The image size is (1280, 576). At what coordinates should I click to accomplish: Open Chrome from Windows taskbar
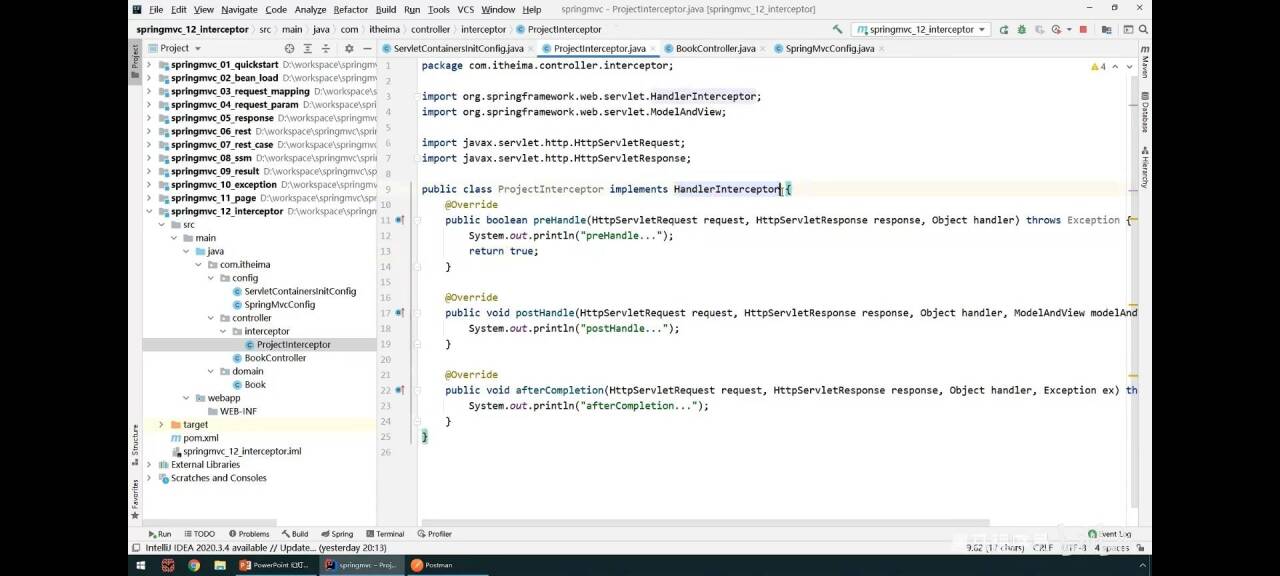[193, 565]
